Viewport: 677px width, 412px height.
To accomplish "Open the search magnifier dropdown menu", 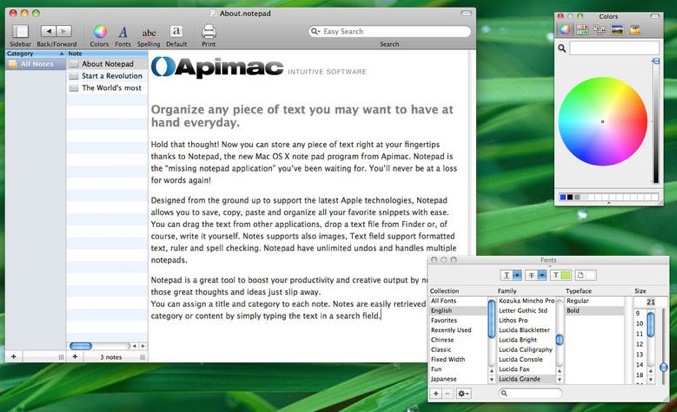I will point(315,32).
